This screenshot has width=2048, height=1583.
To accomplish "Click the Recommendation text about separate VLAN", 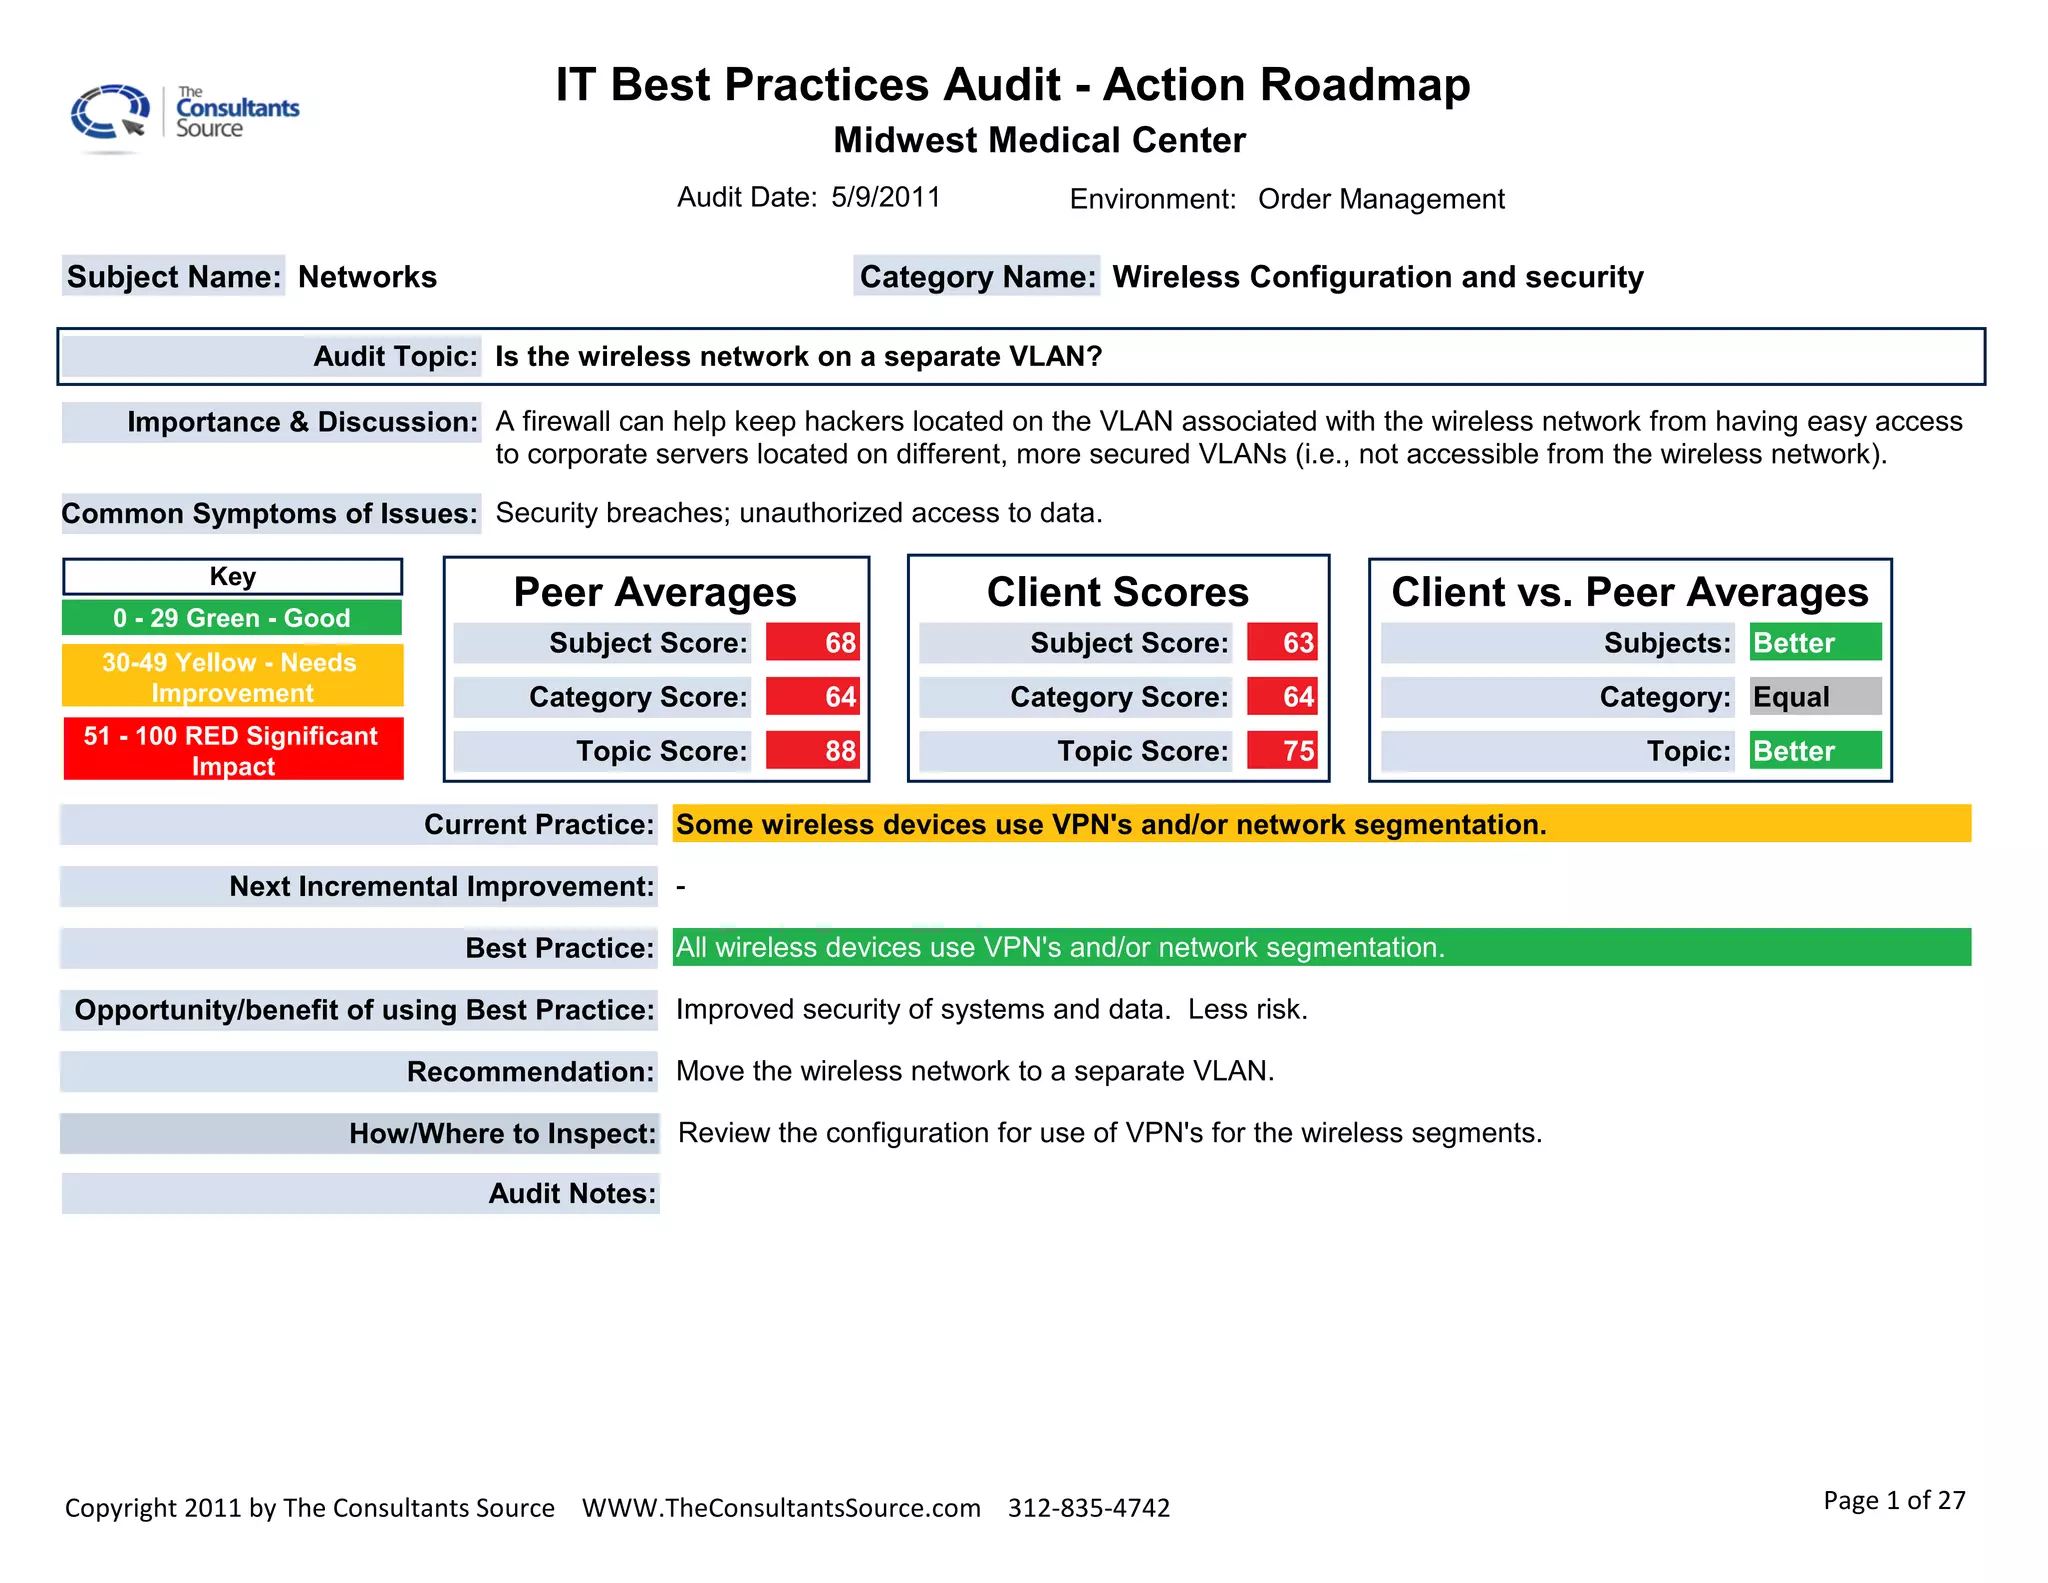I will pos(975,1071).
